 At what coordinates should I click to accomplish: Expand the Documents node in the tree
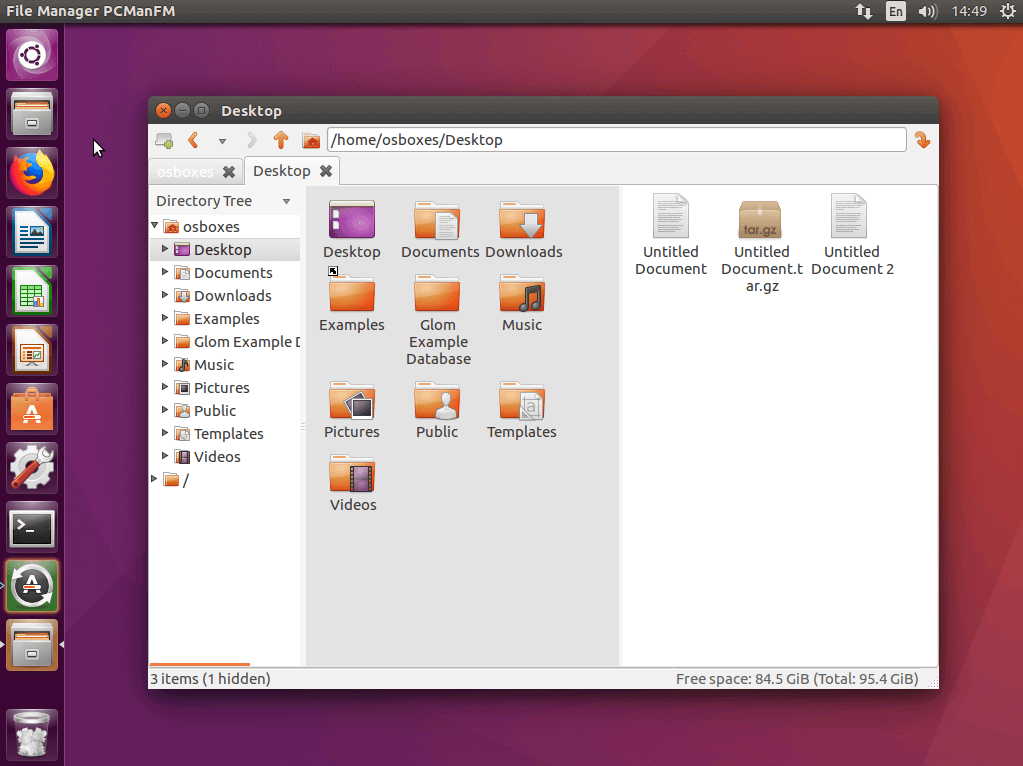[x=166, y=272]
